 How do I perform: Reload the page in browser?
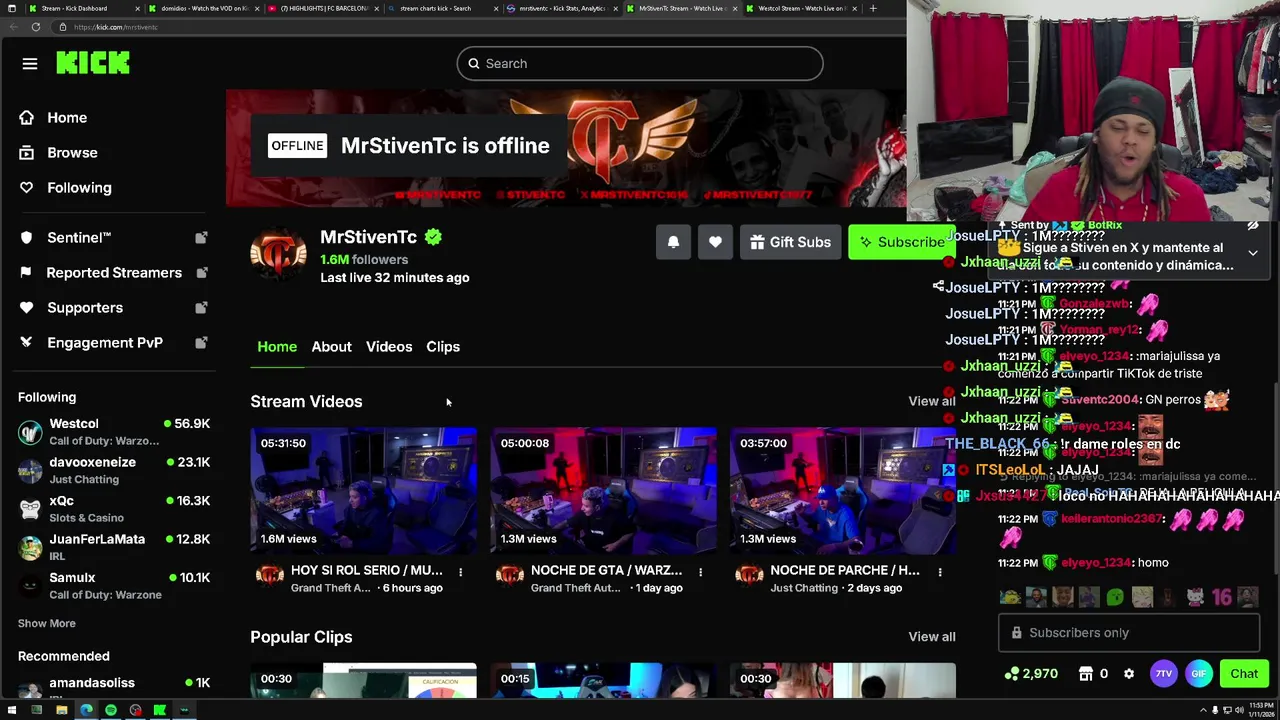36,27
